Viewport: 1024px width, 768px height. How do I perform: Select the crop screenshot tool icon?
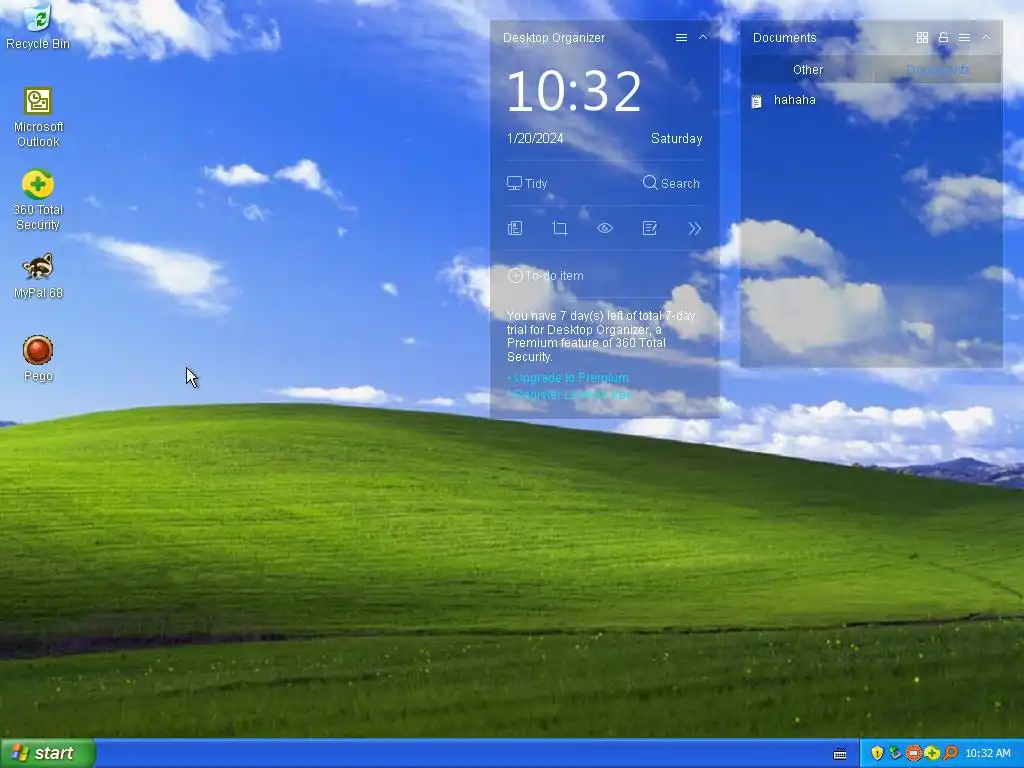[560, 228]
